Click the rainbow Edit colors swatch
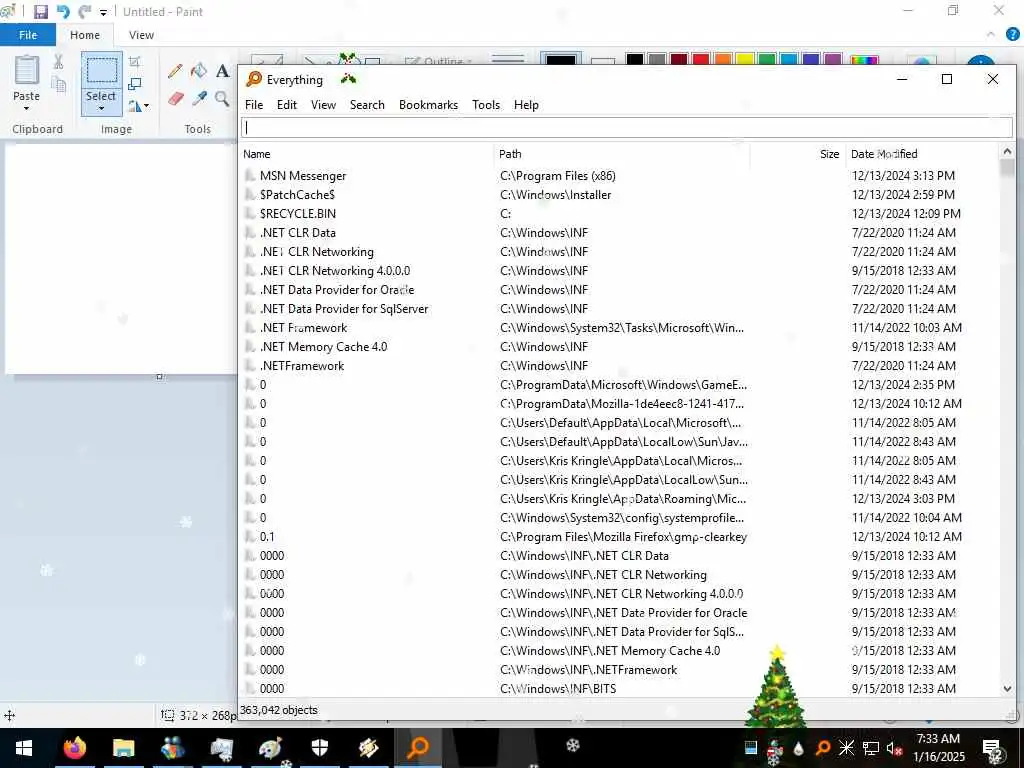Viewport: 1024px width, 768px height. 864,59
